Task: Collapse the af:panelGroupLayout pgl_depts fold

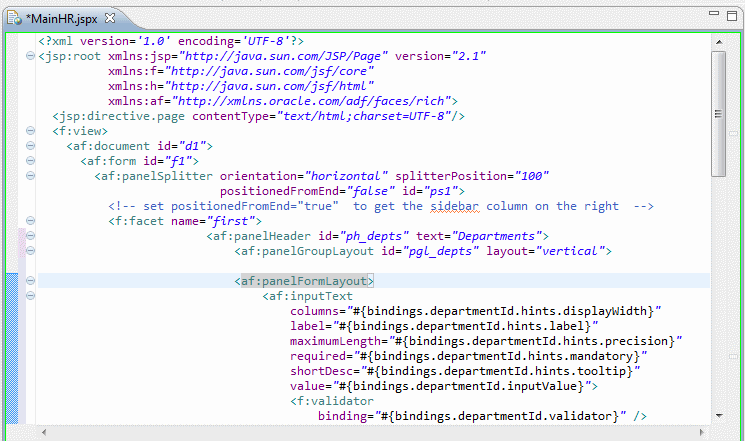Action: [x=30, y=250]
